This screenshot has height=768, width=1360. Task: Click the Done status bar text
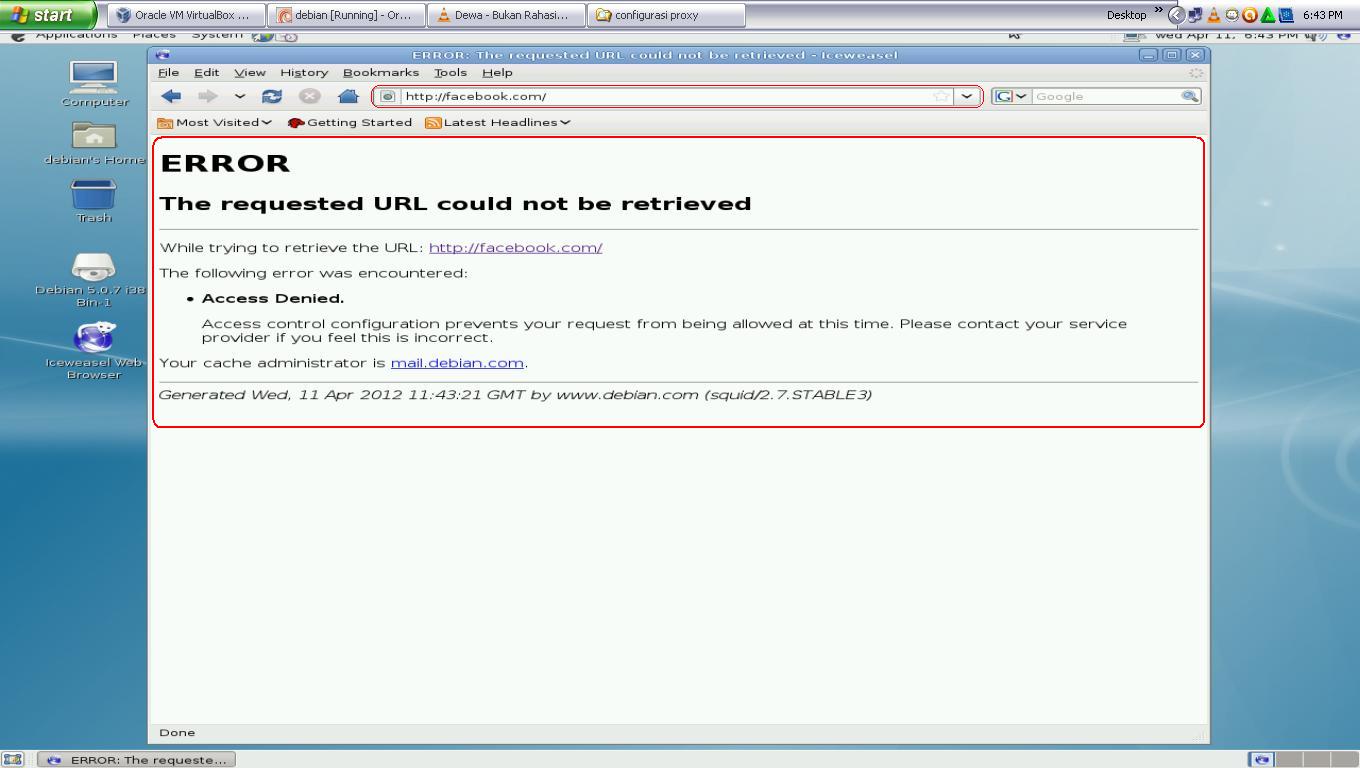(177, 733)
